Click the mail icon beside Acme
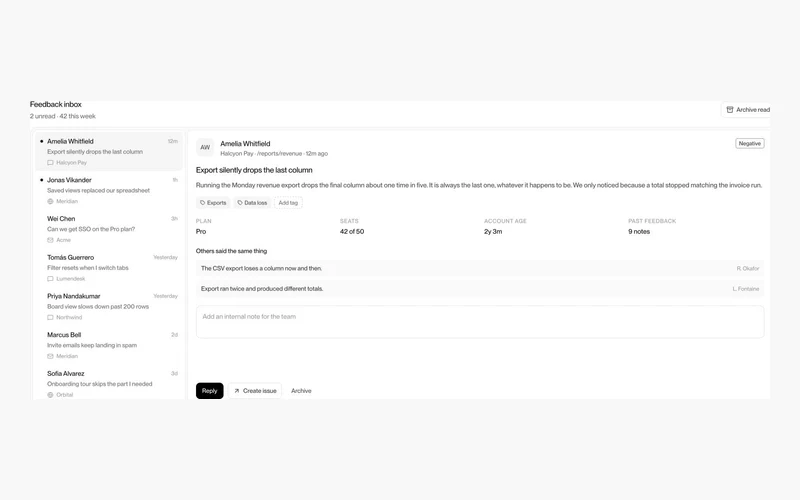The image size is (800, 500). pos(50,240)
